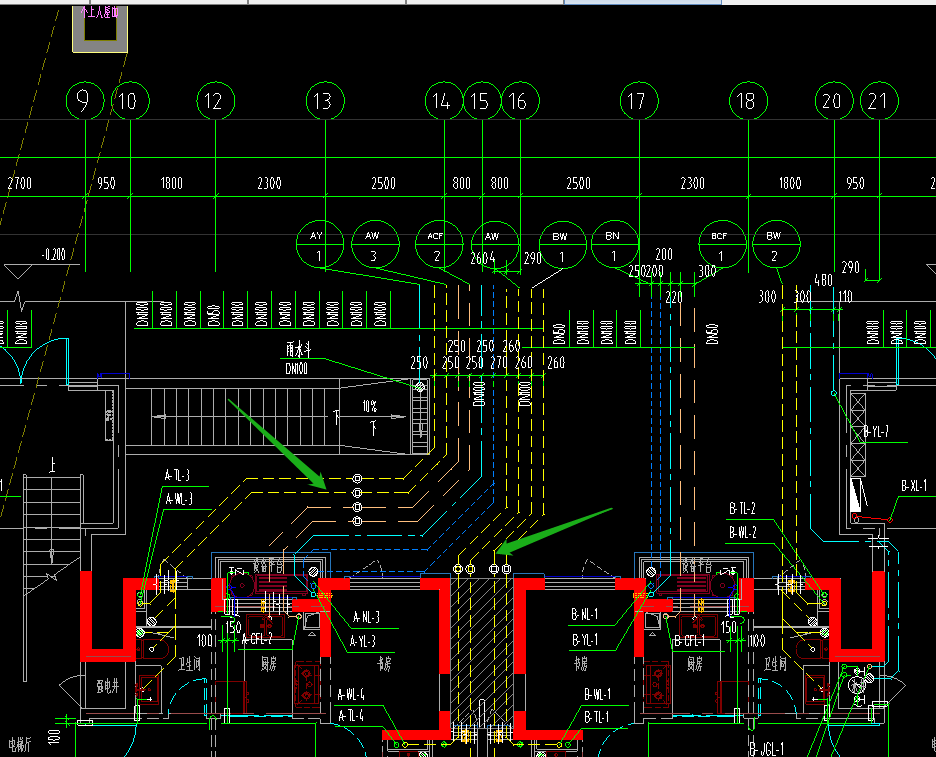Viewport: 936px width, 757px height.
Task: Pick grid axis bubble 13
Action: point(325,101)
